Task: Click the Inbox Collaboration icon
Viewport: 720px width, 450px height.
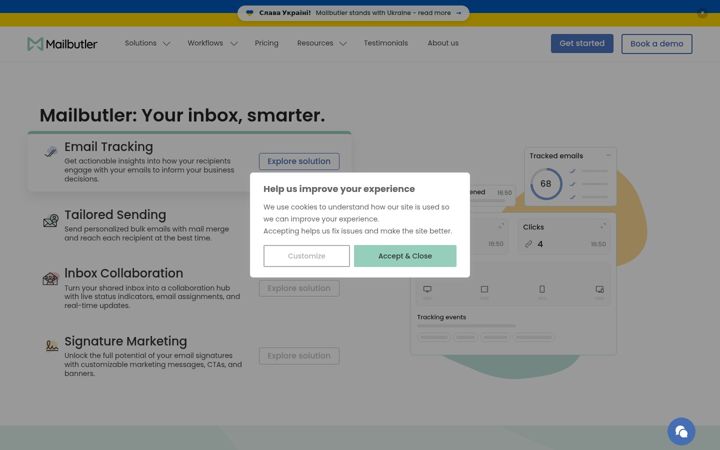Action: click(x=51, y=279)
